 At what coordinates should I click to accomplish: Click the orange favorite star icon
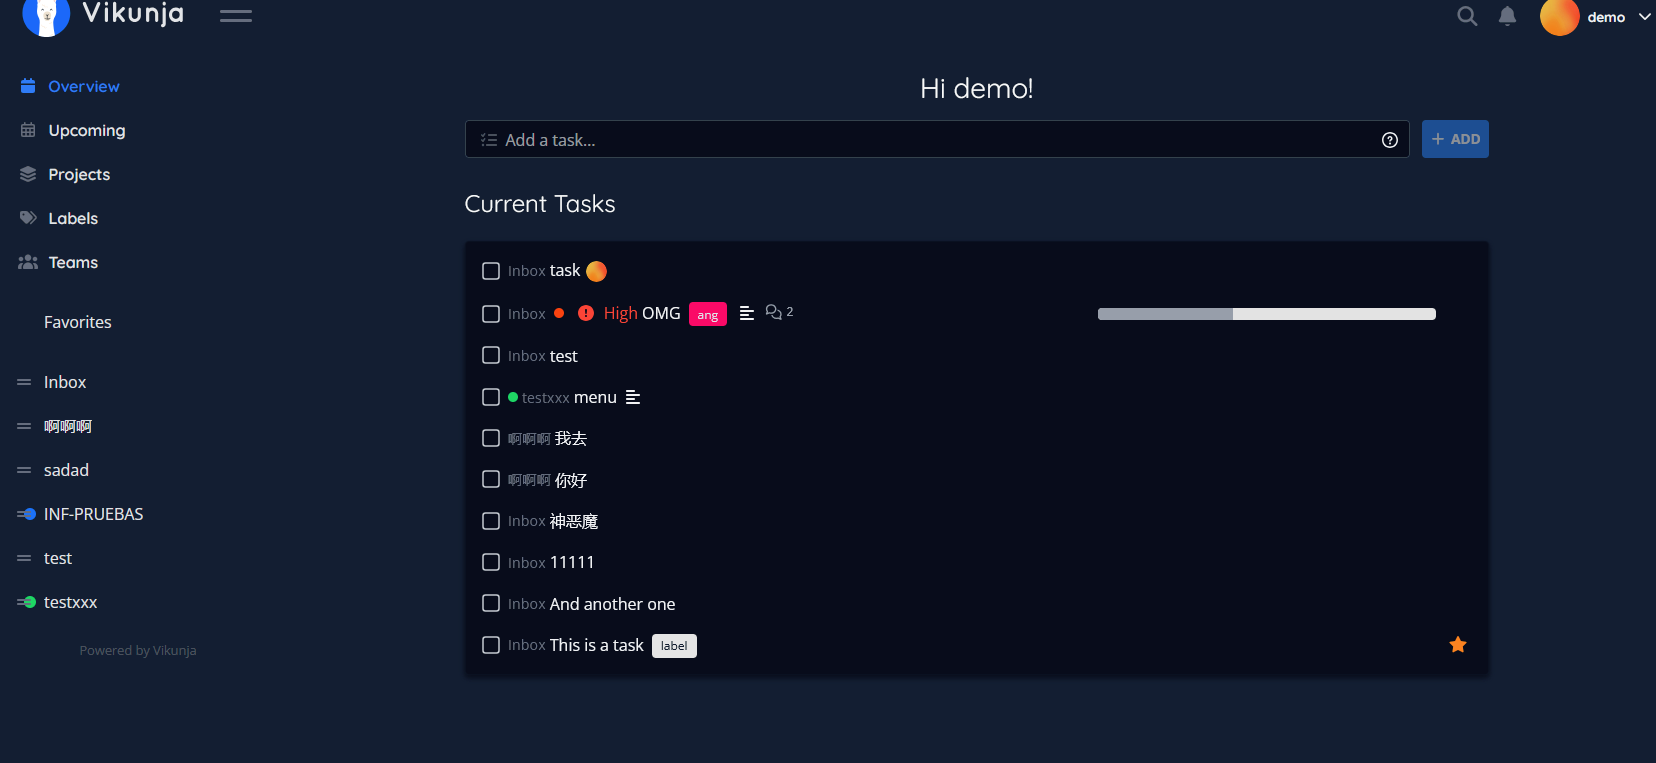[1458, 645]
